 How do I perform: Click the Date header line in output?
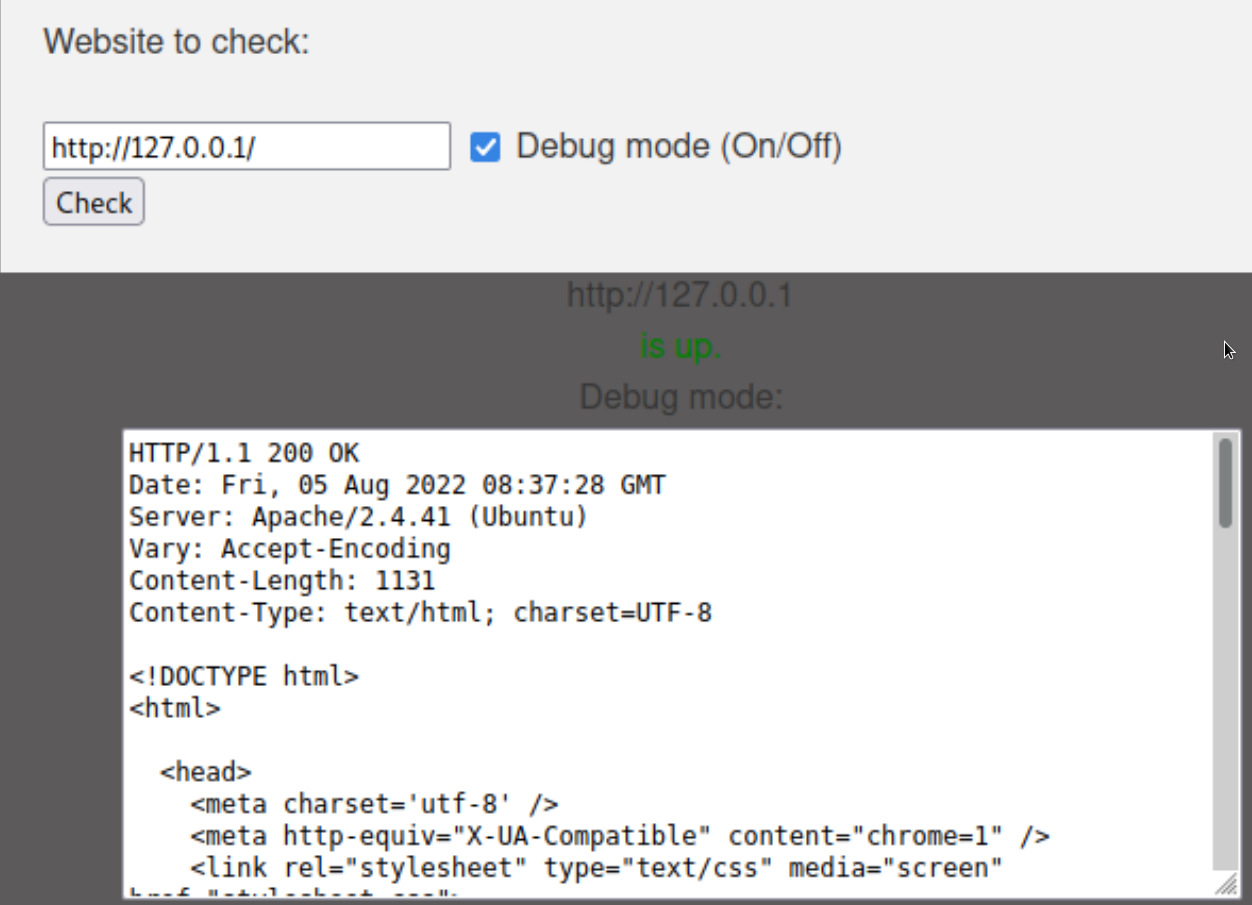[397, 485]
